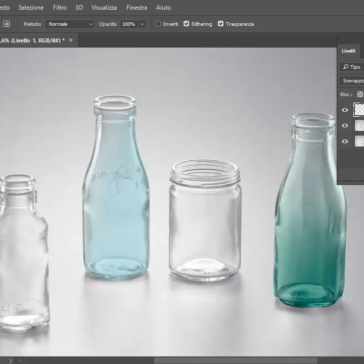Image resolution: width=364 pixels, height=364 pixels.
Task: Uncheck the Dithering checkbox
Action: coord(186,24)
